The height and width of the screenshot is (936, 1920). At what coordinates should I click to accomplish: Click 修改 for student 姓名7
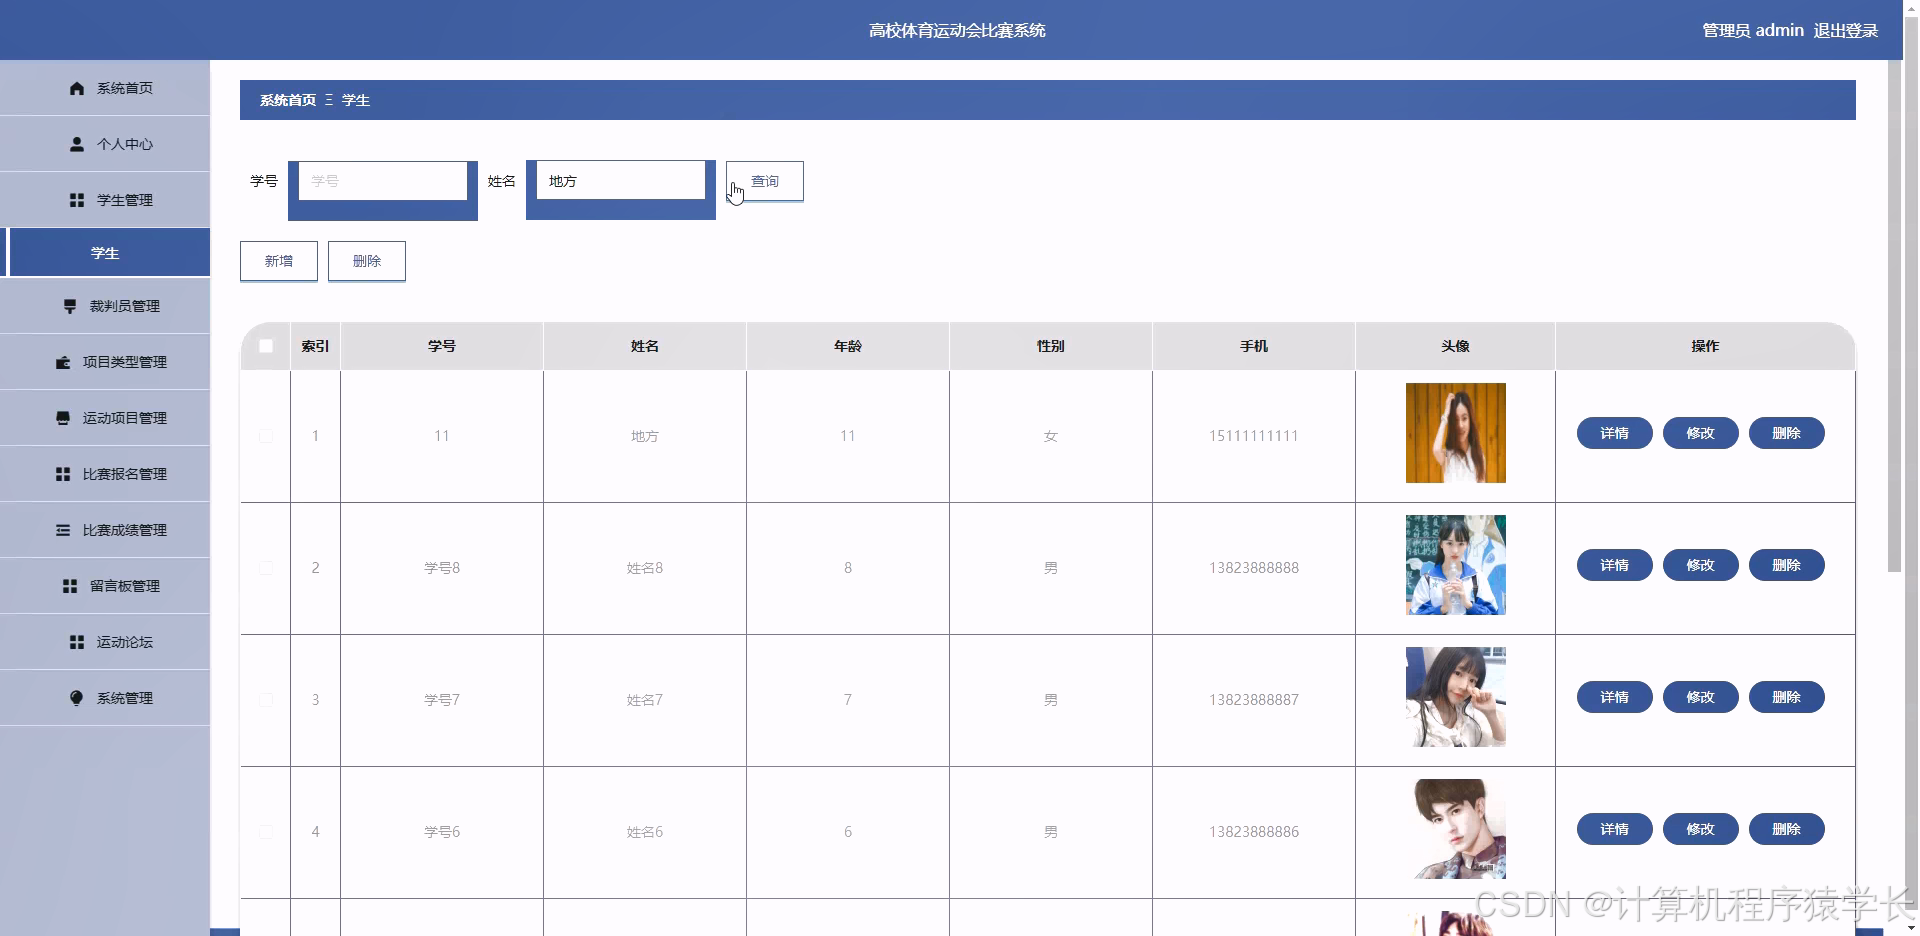[1701, 697]
